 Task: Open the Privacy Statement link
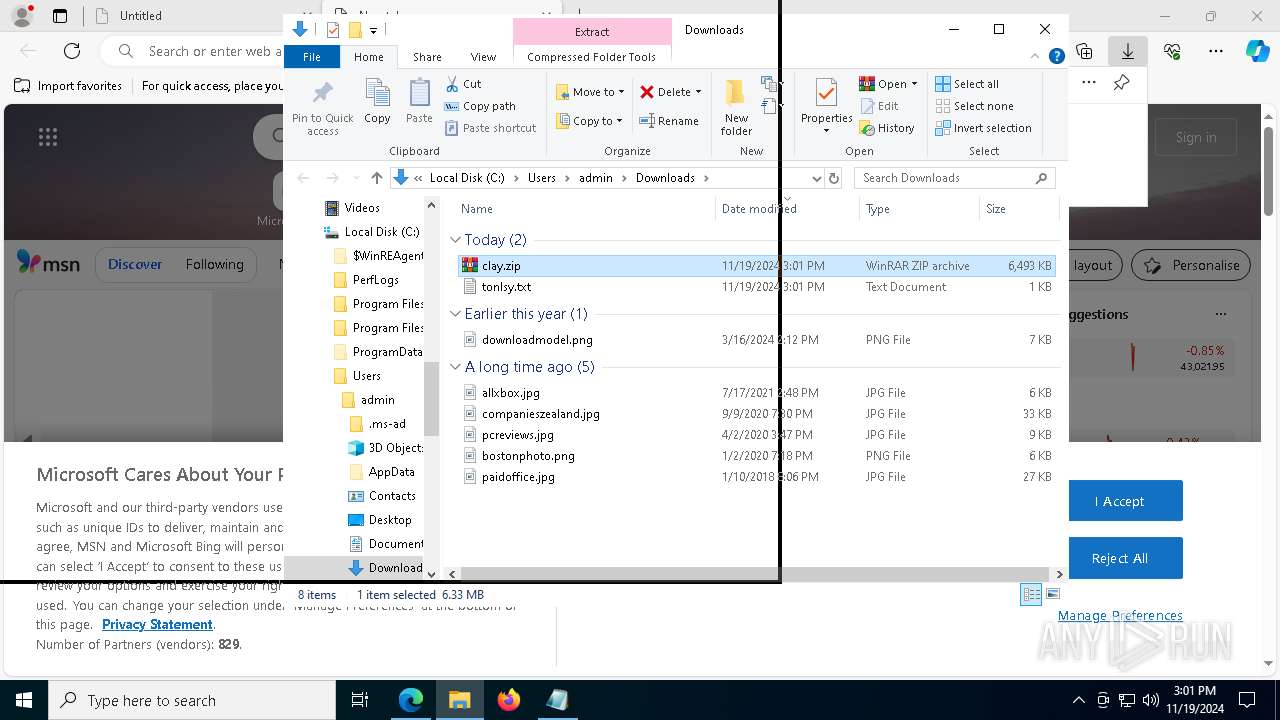click(x=157, y=624)
